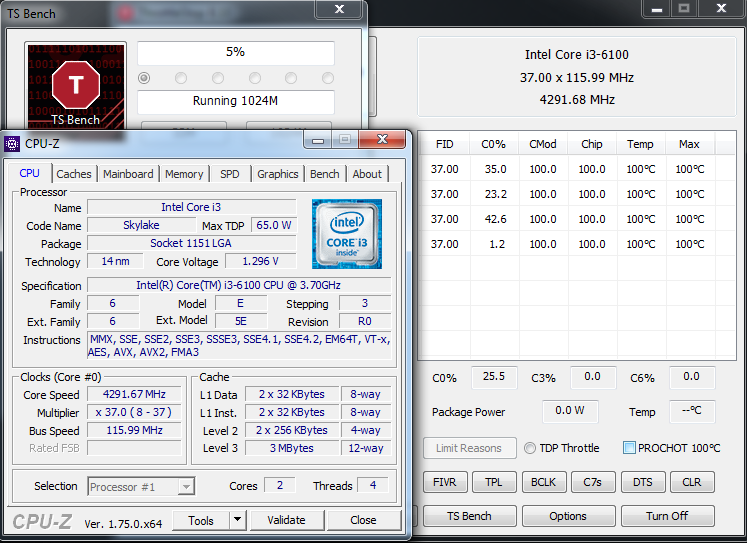Screen dimensions: 747x543
Task: Click the Package Power 0.0 W field
Action: 570,411
